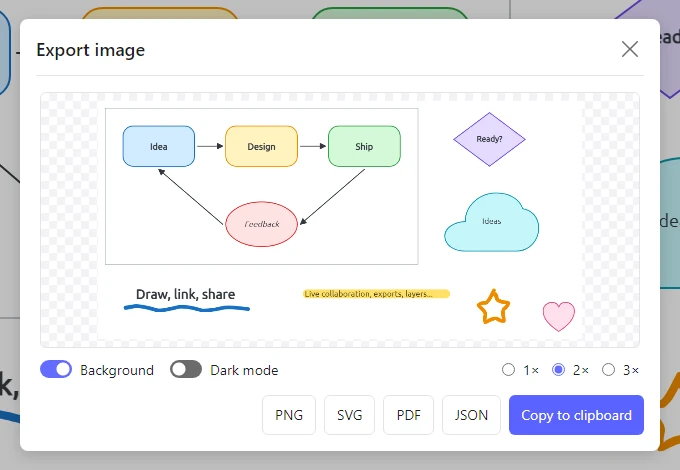Click the Ideas cloud shape in preview
The width and height of the screenshot is (680, 470).
tap(492, 222)
